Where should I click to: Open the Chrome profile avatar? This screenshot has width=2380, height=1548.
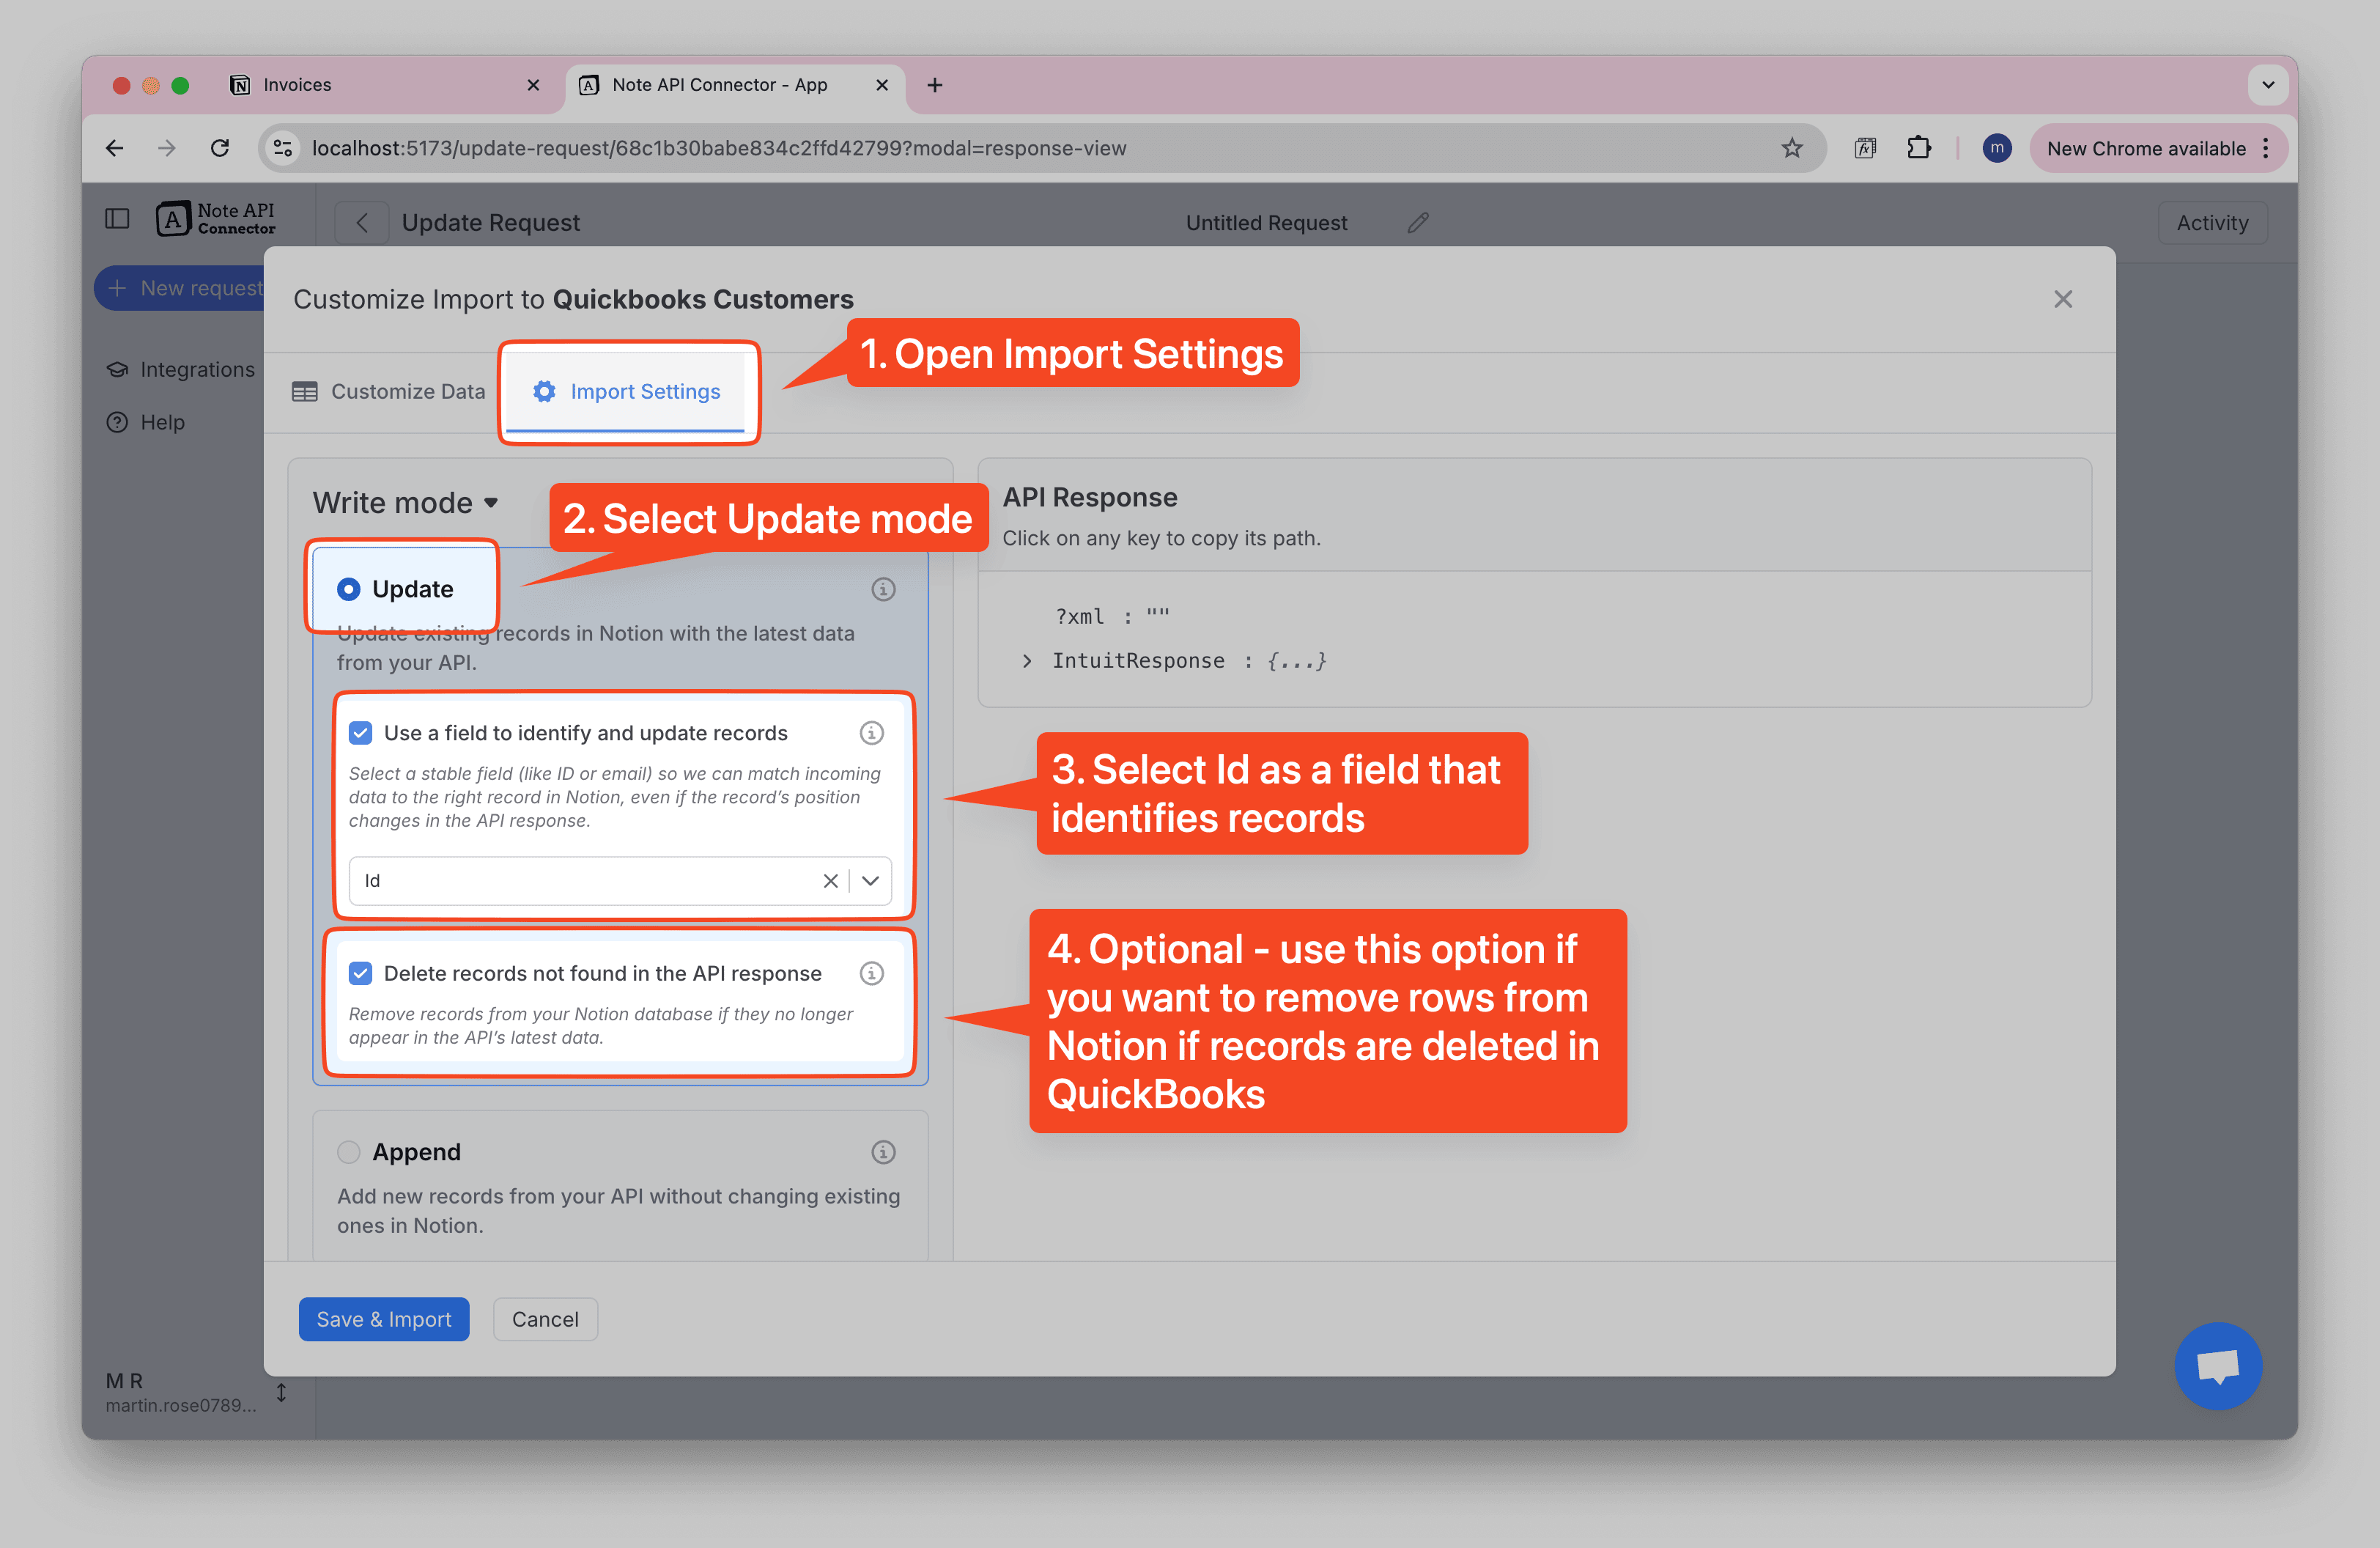tap(1996, 148)
